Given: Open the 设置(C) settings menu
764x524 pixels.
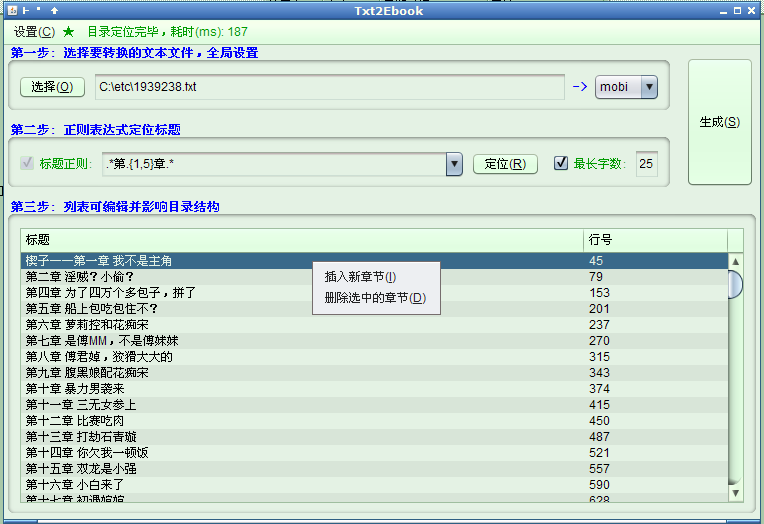Looking at the screenshot, I should 34,32.
